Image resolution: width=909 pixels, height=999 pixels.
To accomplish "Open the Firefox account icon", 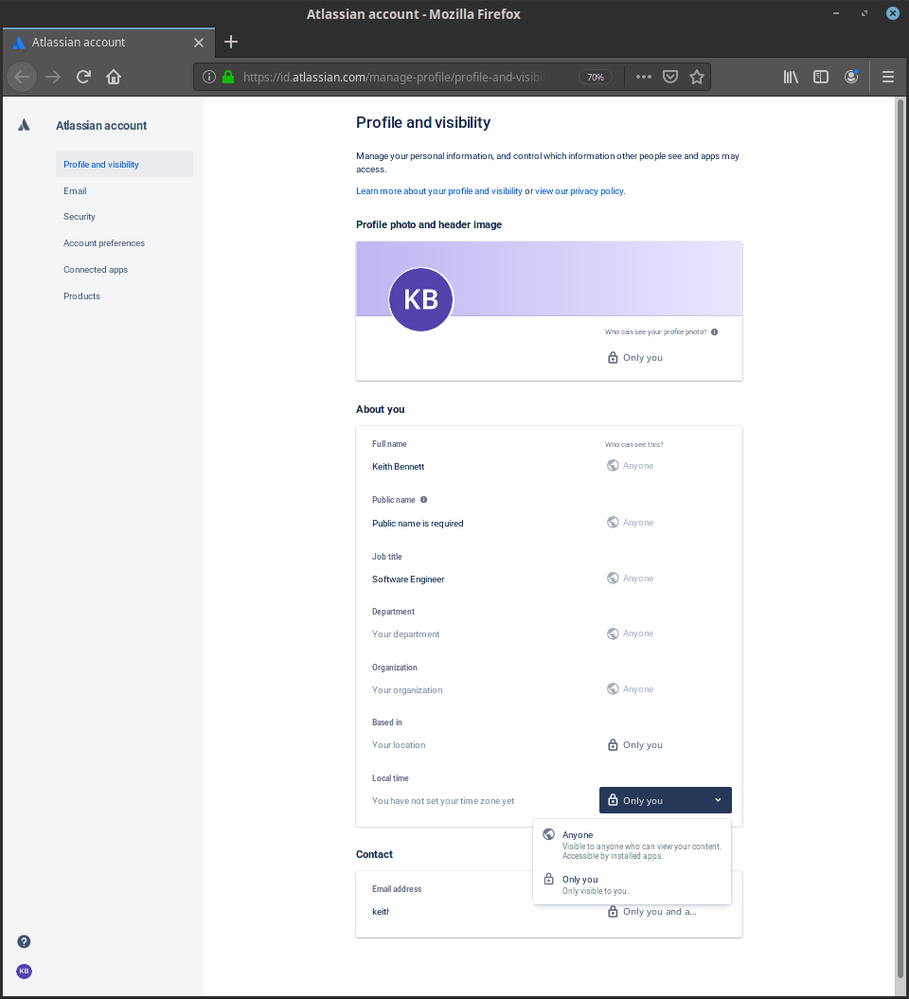I will tap(851, 77).
